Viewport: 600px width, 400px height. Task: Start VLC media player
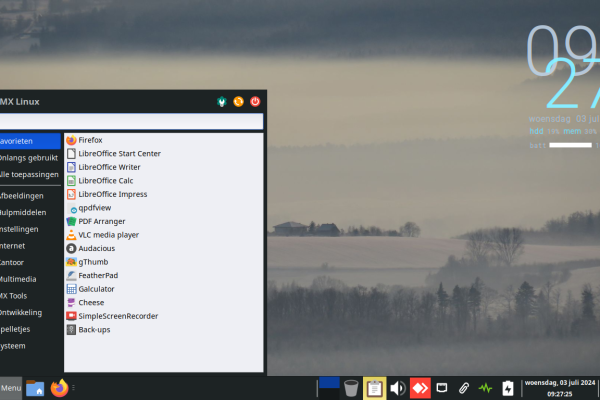(x=108, y=234)
